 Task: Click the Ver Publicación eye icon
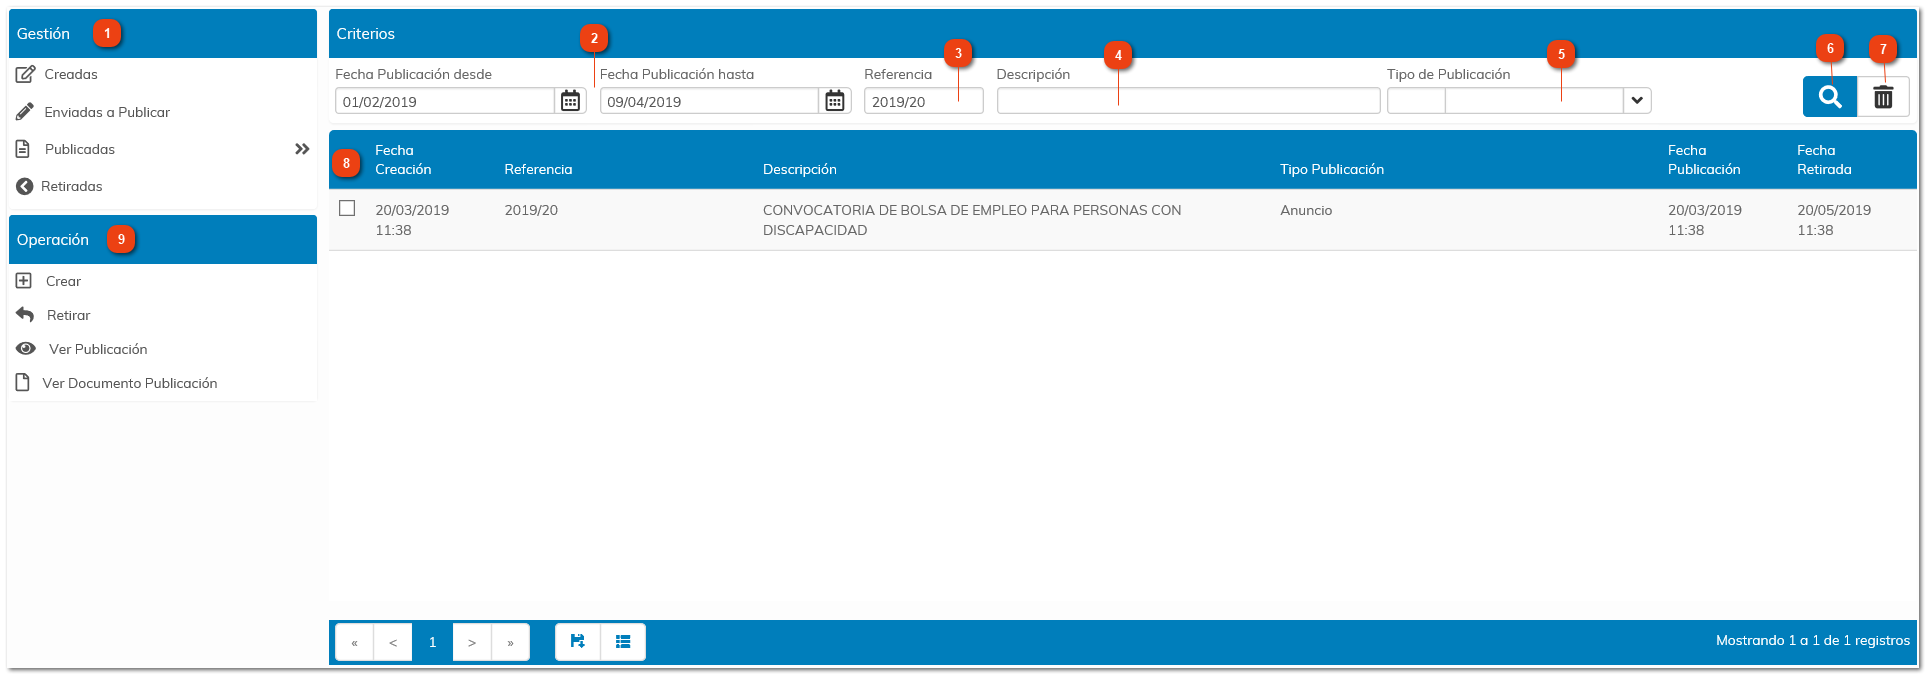click(26, 349)
